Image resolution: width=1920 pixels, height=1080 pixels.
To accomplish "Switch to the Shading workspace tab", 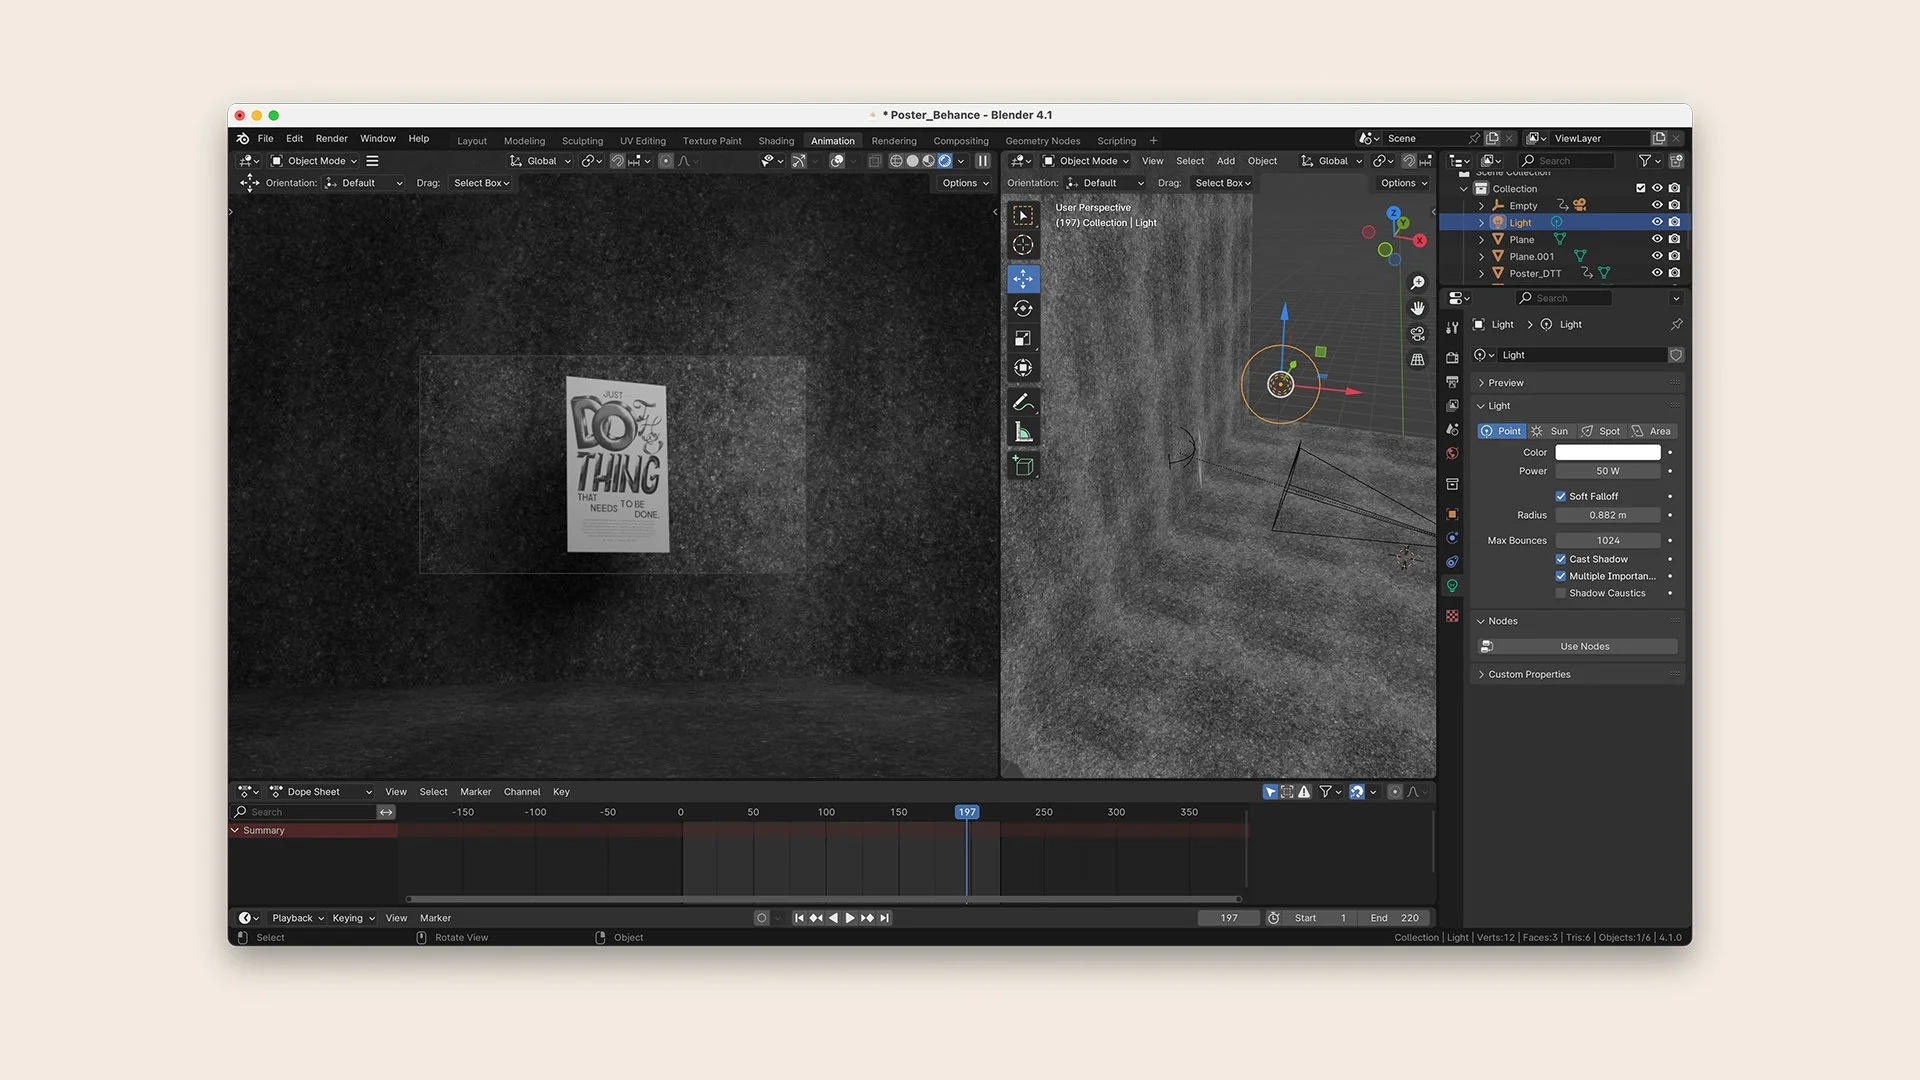I will coord(776,141).
